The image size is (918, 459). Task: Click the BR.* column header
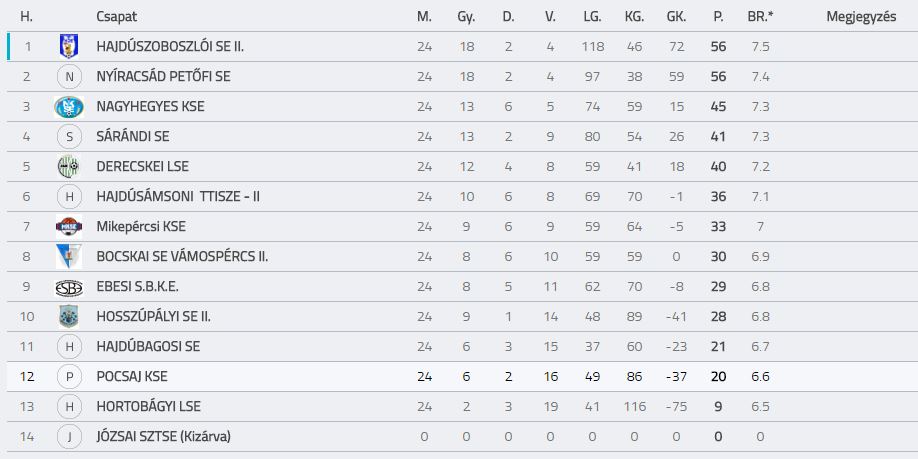click(x=760, y=17)
